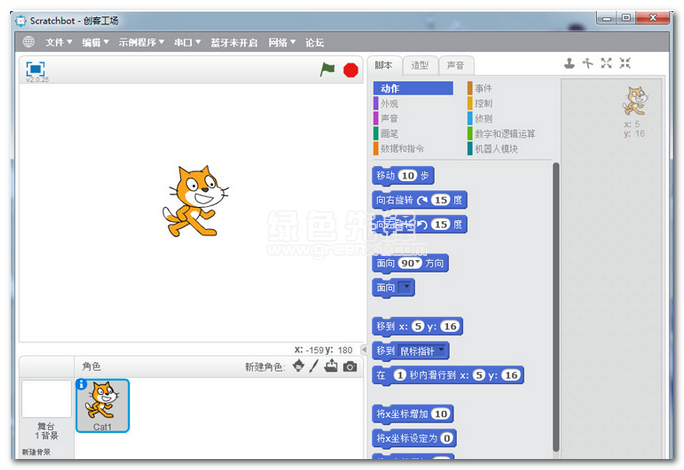This screenshot has height=470, width=684.
Task: Switch to the 造型 tab
Action: tap(420, 65)
